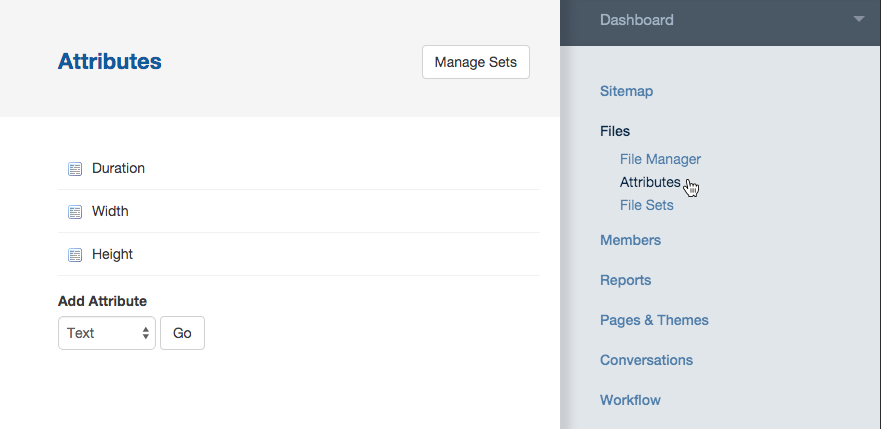The height and width of the screenshot is (429, 881).
Task: Open the Reports section
Action: 625,280
